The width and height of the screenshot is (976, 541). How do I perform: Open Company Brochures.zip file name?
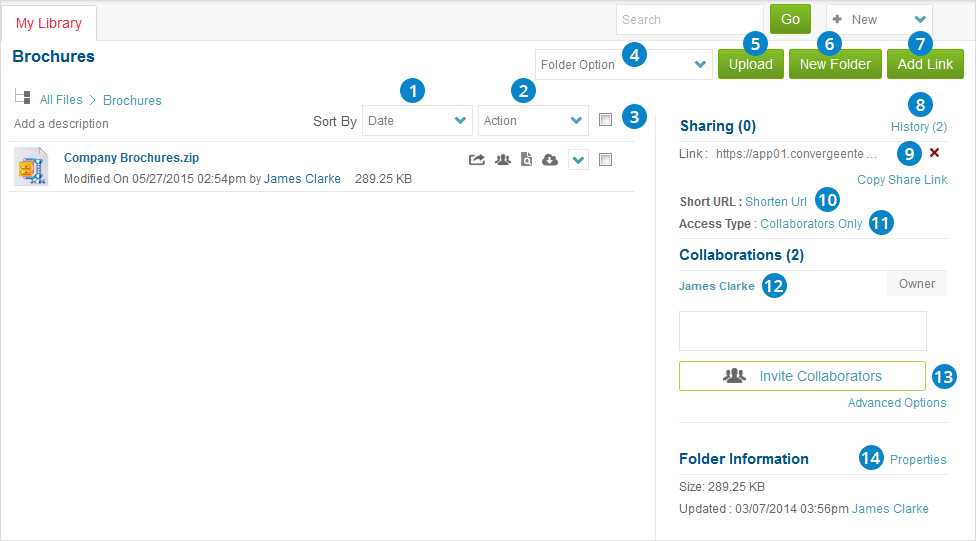(x=131, y=158)
